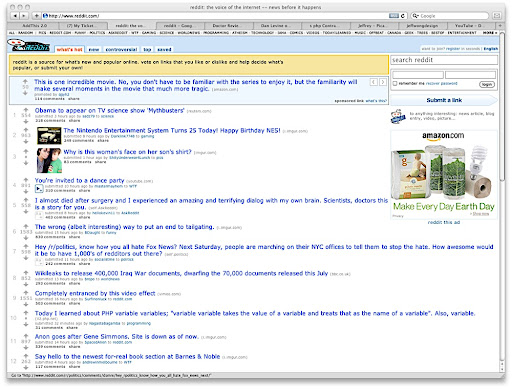Downvote the dance party post
The image size is (512, 389).
click(26, 191)
